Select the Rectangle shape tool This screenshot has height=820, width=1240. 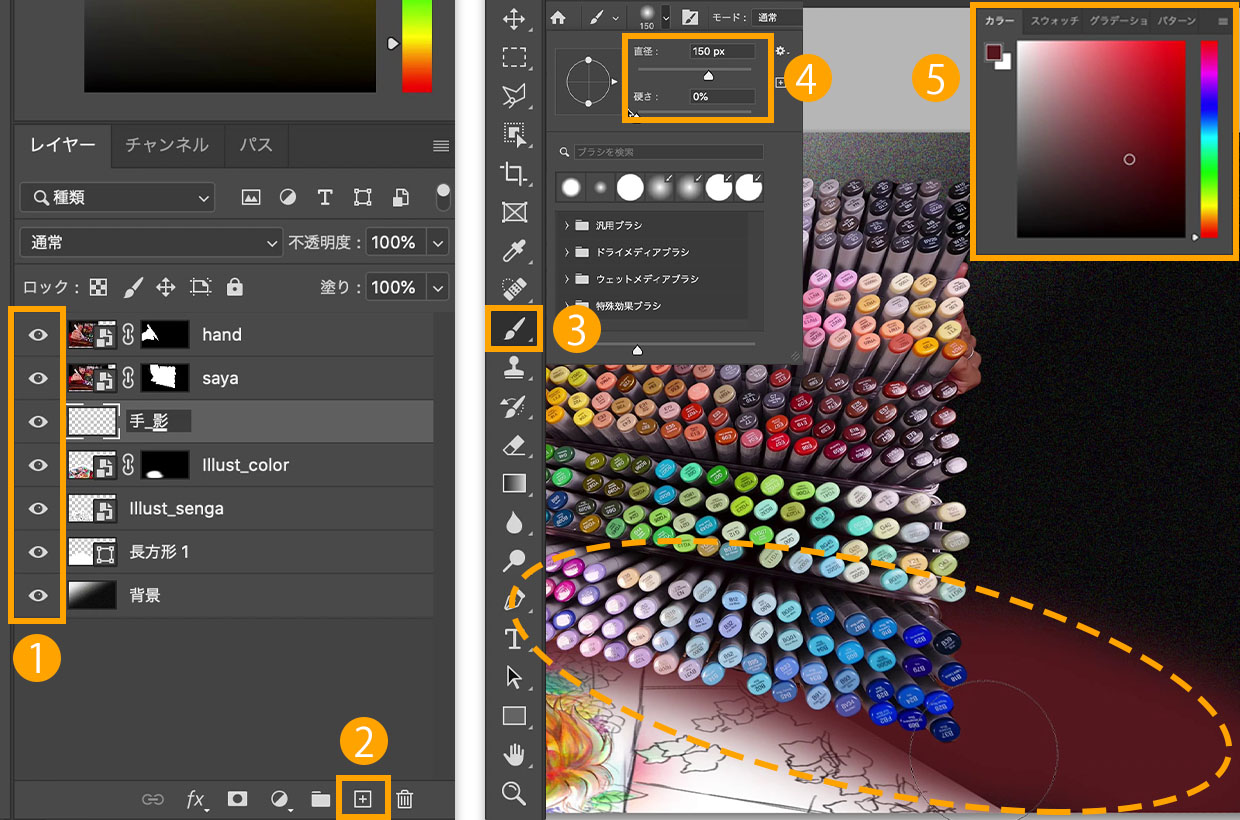tap(514, 715)
